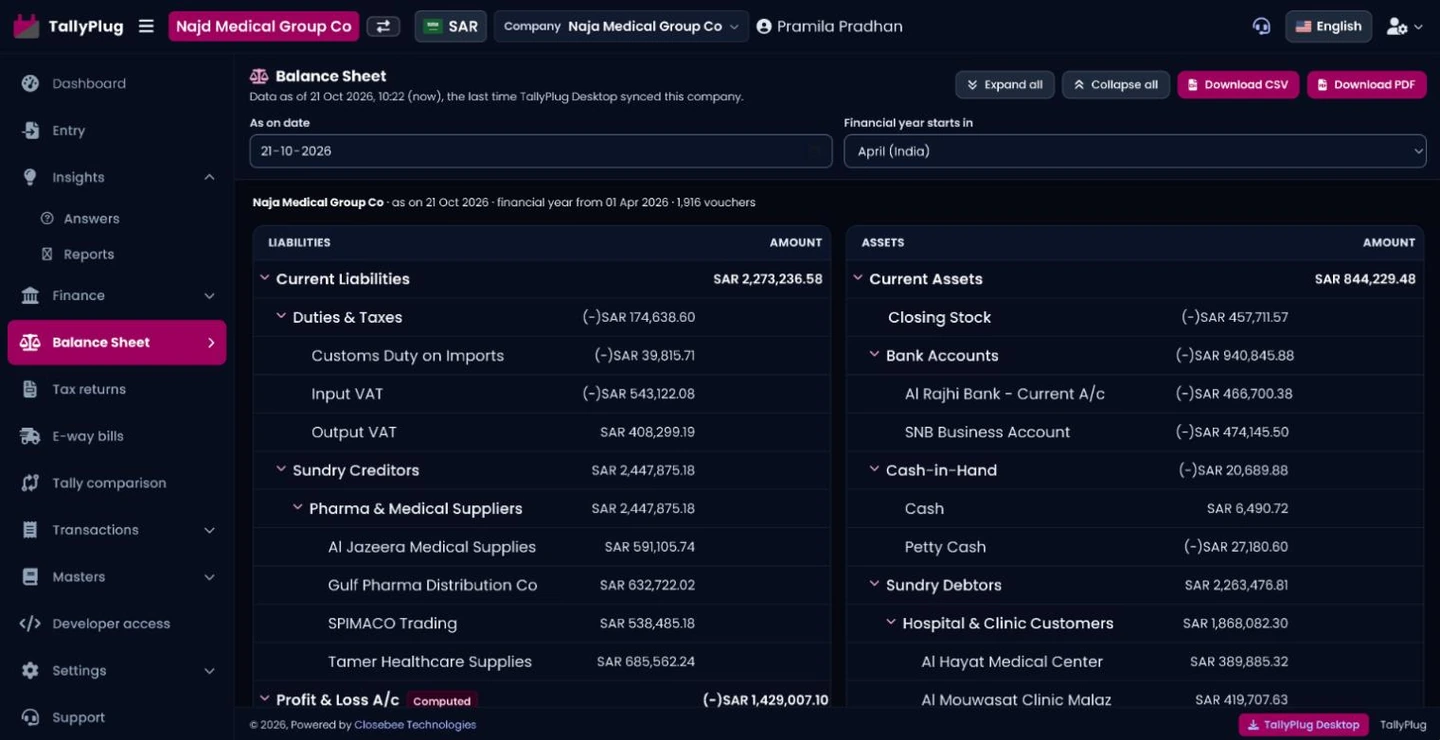Screen dimensions: 1440x740
Task: Toggle the hamburger sidebar menu
Action: point(146,26)
